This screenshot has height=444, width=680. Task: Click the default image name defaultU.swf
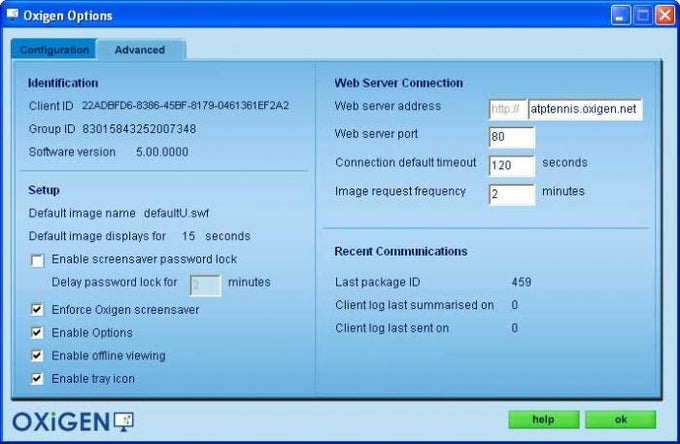(177, 213)
